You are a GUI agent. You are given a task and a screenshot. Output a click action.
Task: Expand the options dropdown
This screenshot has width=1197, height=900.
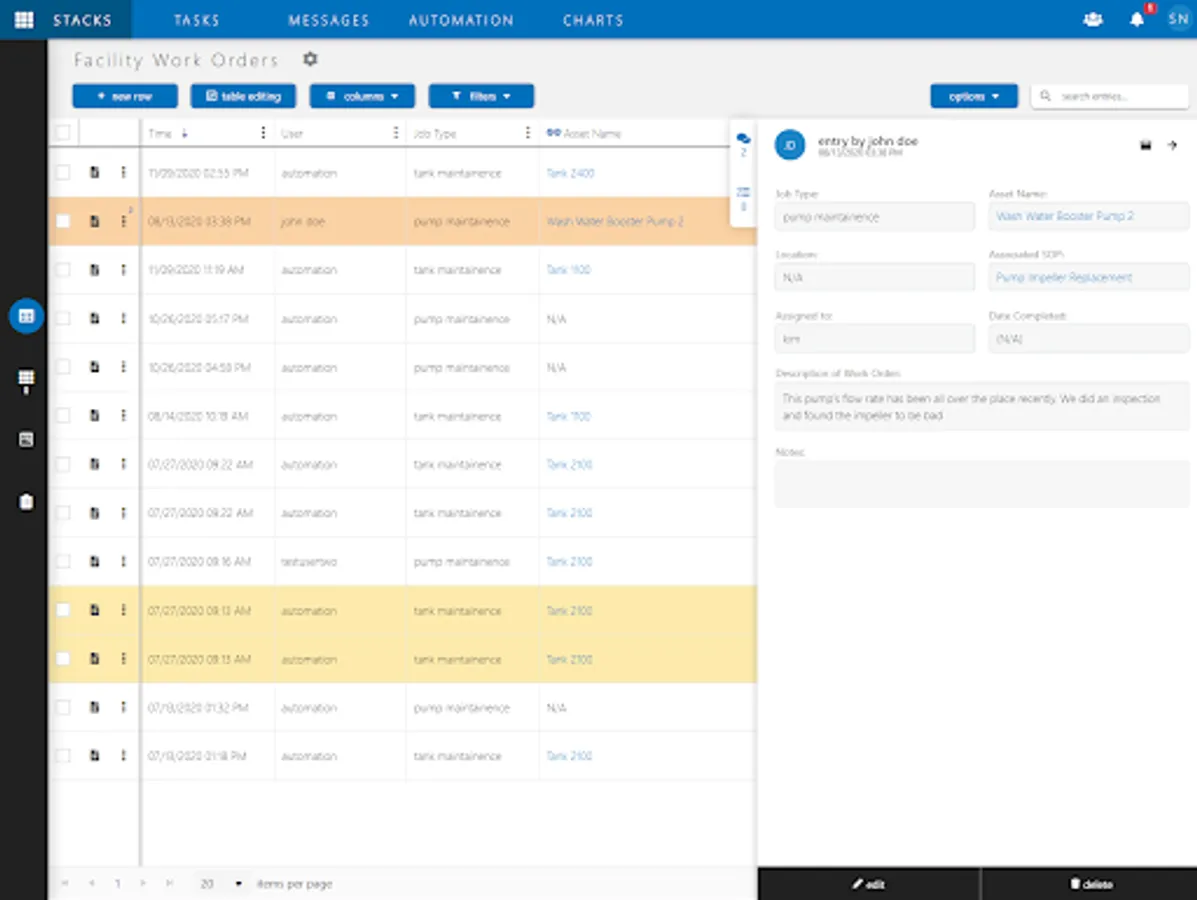[x=973, y=96]
